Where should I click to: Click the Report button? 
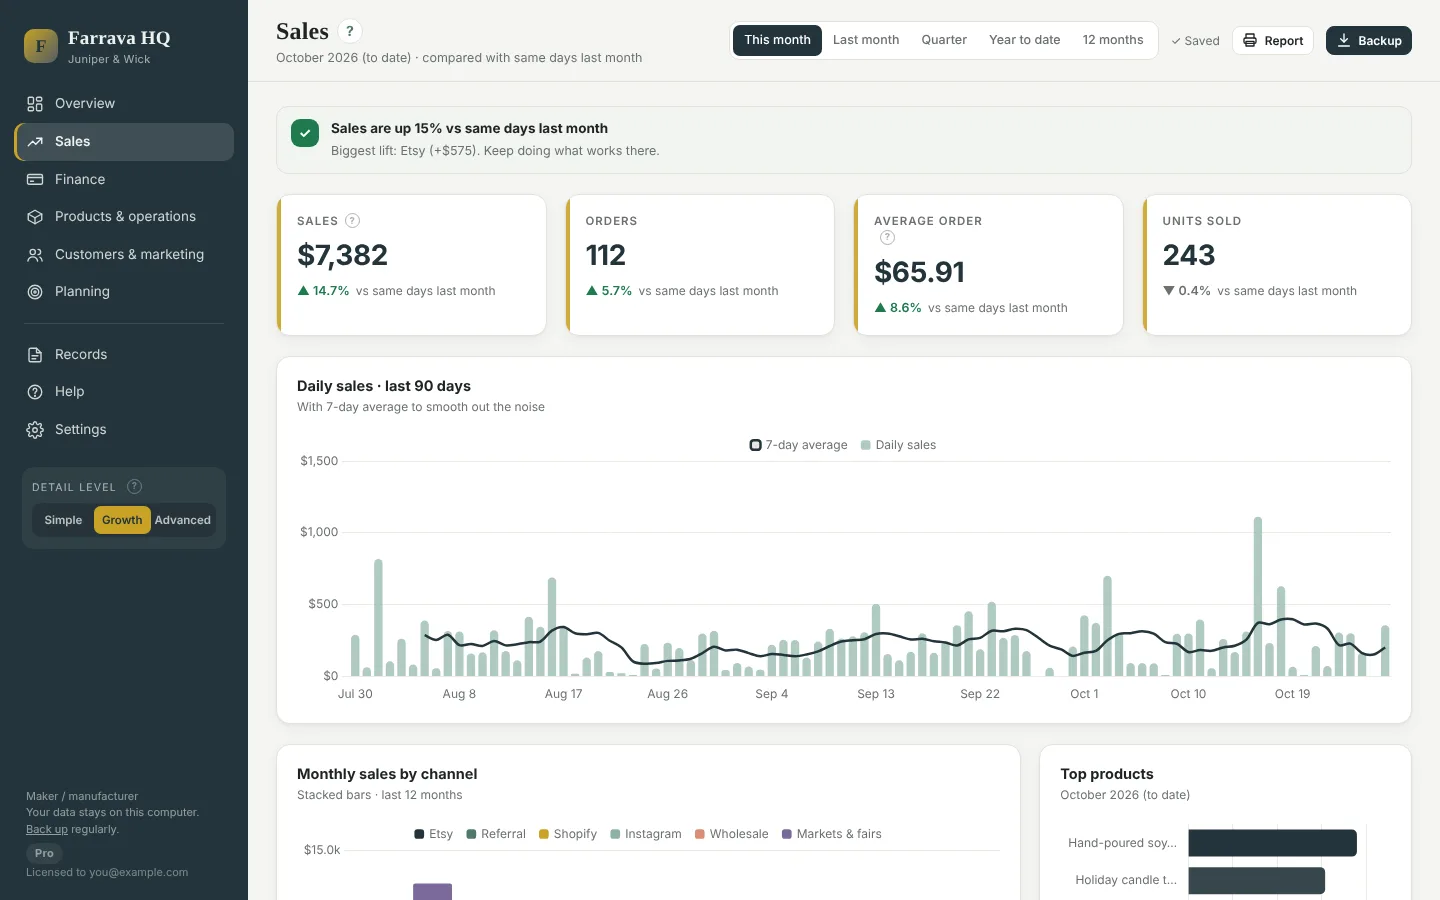click(1273, 41)
